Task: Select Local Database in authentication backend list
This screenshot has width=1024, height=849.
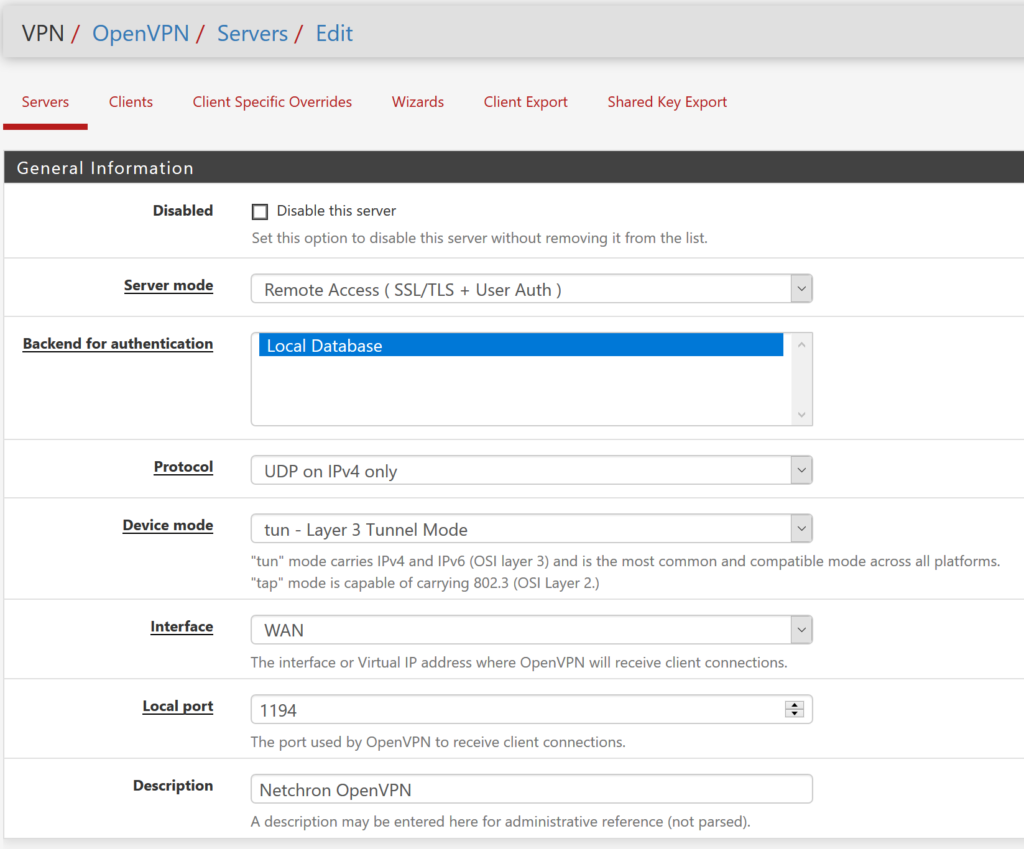Action: tap(521, 345)
